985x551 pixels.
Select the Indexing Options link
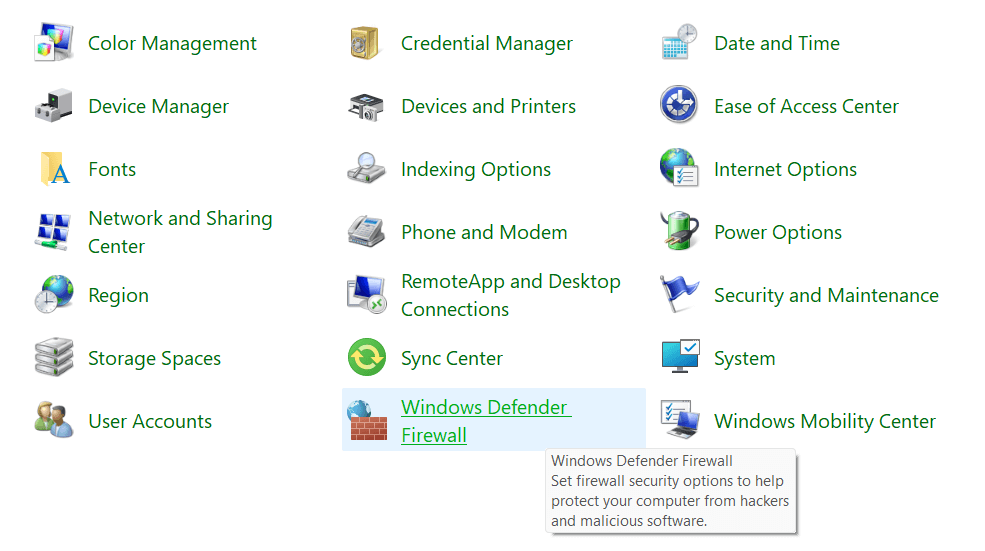(476, 170)
